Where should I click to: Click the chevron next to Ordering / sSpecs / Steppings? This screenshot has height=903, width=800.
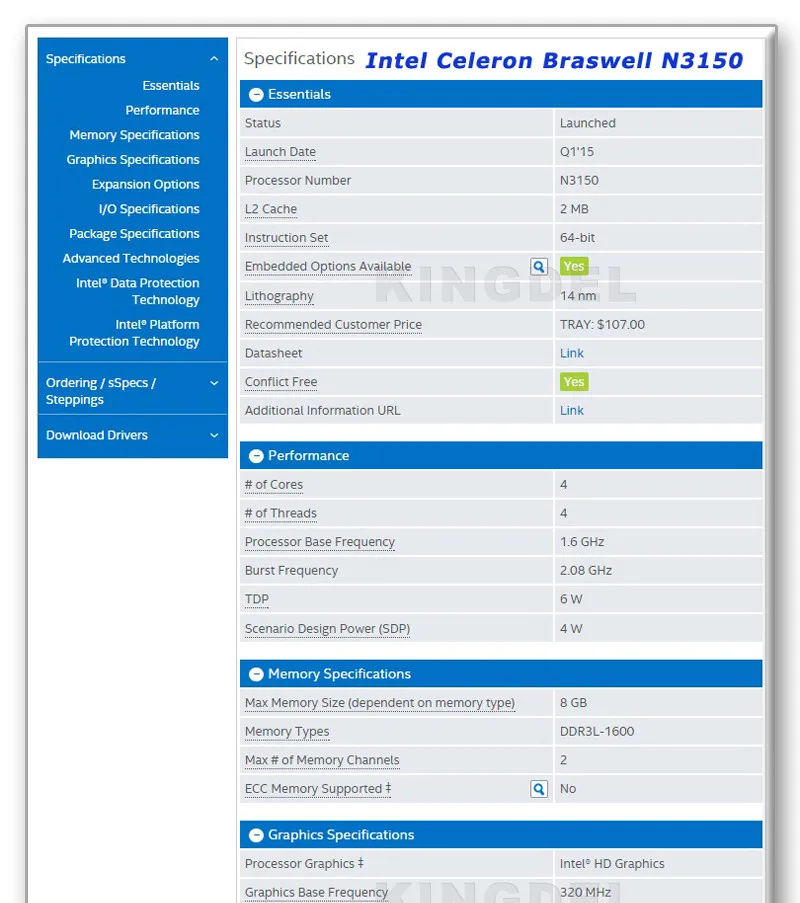tap(212, 382)
